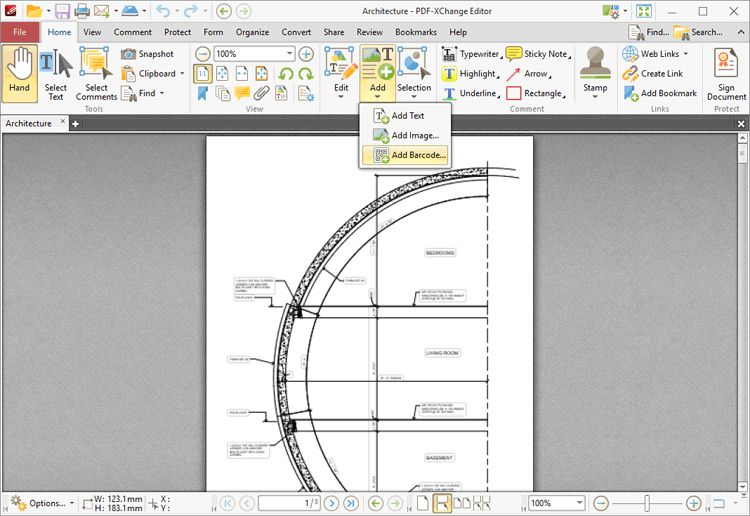Open the Stamp tool

point(595,72)
